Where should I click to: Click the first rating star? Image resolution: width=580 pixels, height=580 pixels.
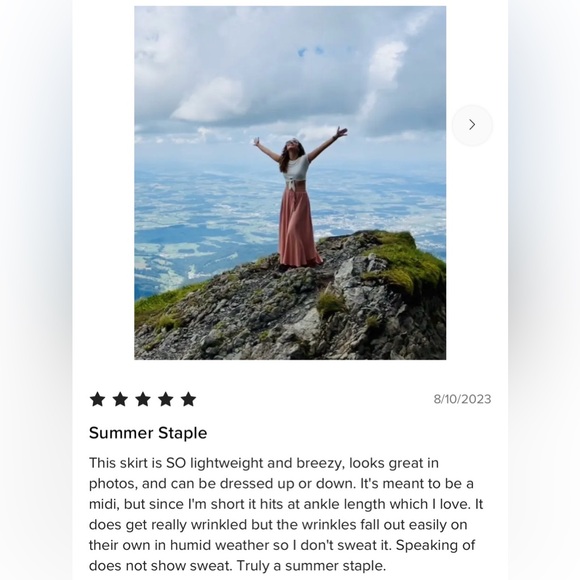click(x=98, y=399)
